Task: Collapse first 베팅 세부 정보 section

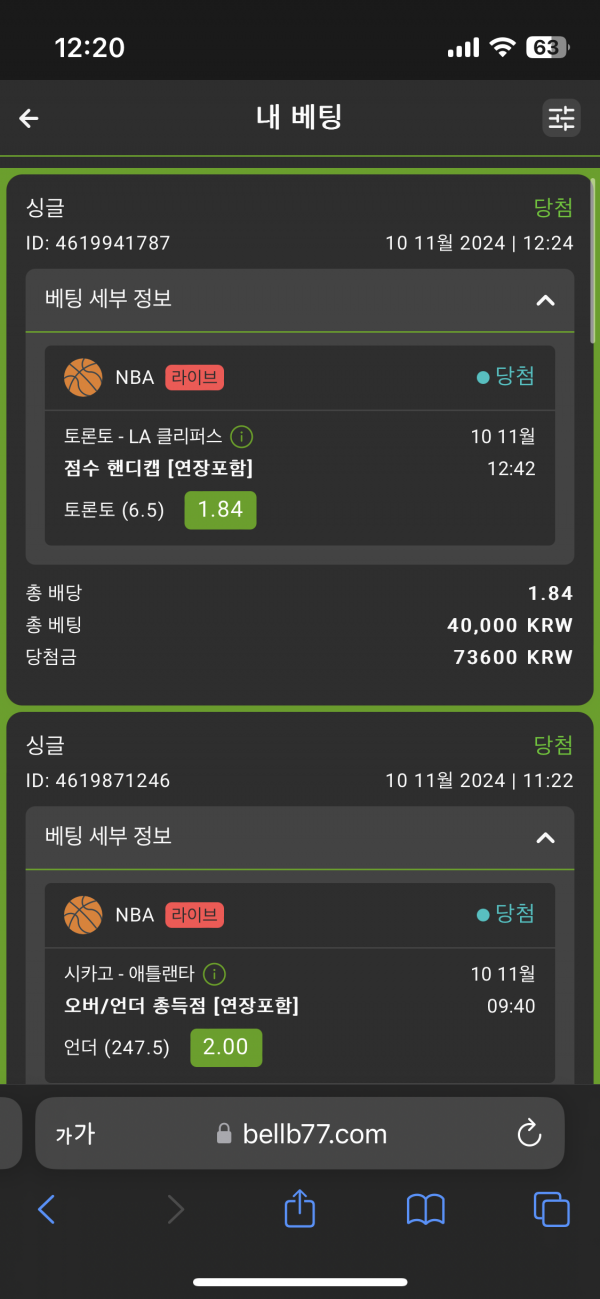Action: pyautogui.click(x=545, y=300)
